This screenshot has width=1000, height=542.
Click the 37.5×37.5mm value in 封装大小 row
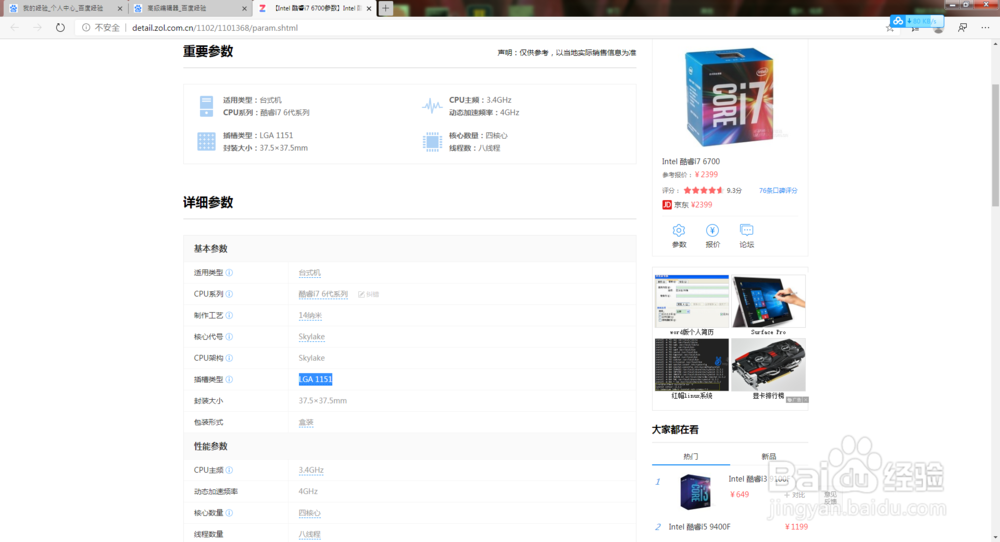point(323,400)
